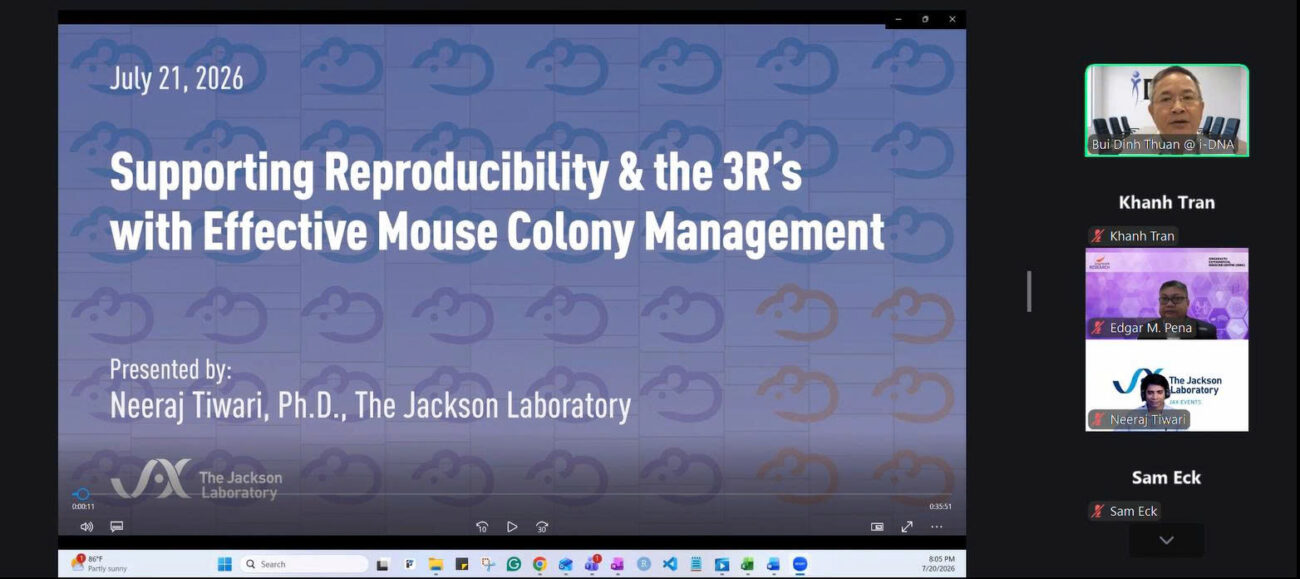Expand video to full screen

[907, 527]
